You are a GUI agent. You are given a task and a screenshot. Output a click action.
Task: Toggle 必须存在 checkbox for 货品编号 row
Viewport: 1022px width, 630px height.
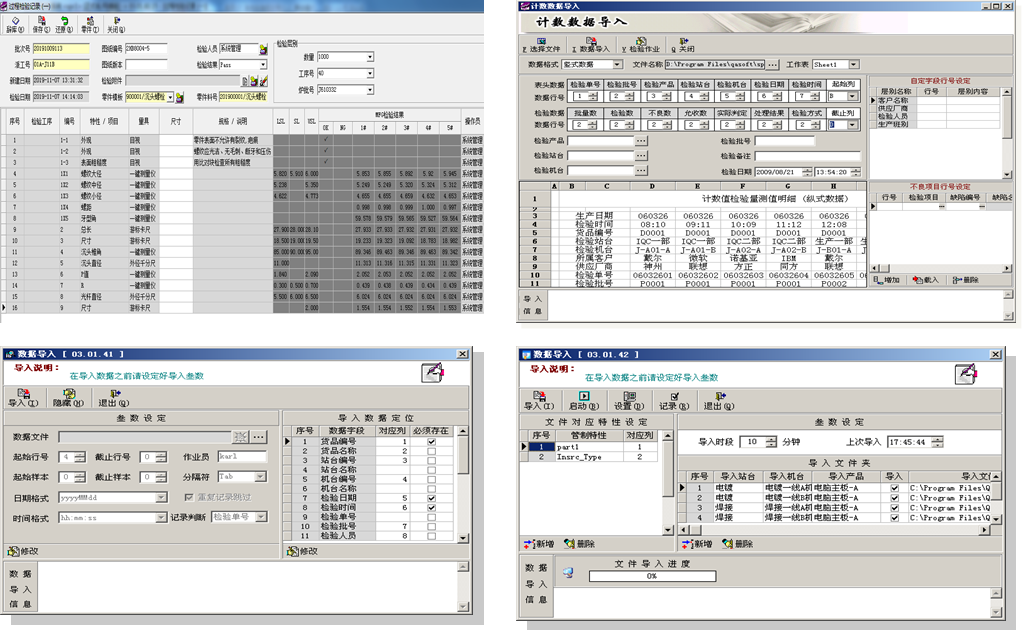tap(431, 442)
